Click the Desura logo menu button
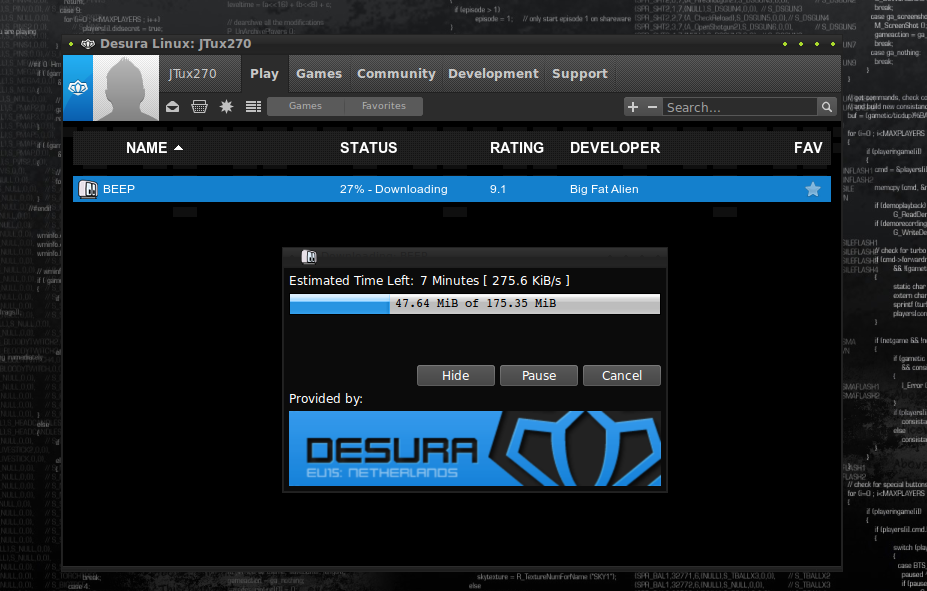 78,87
